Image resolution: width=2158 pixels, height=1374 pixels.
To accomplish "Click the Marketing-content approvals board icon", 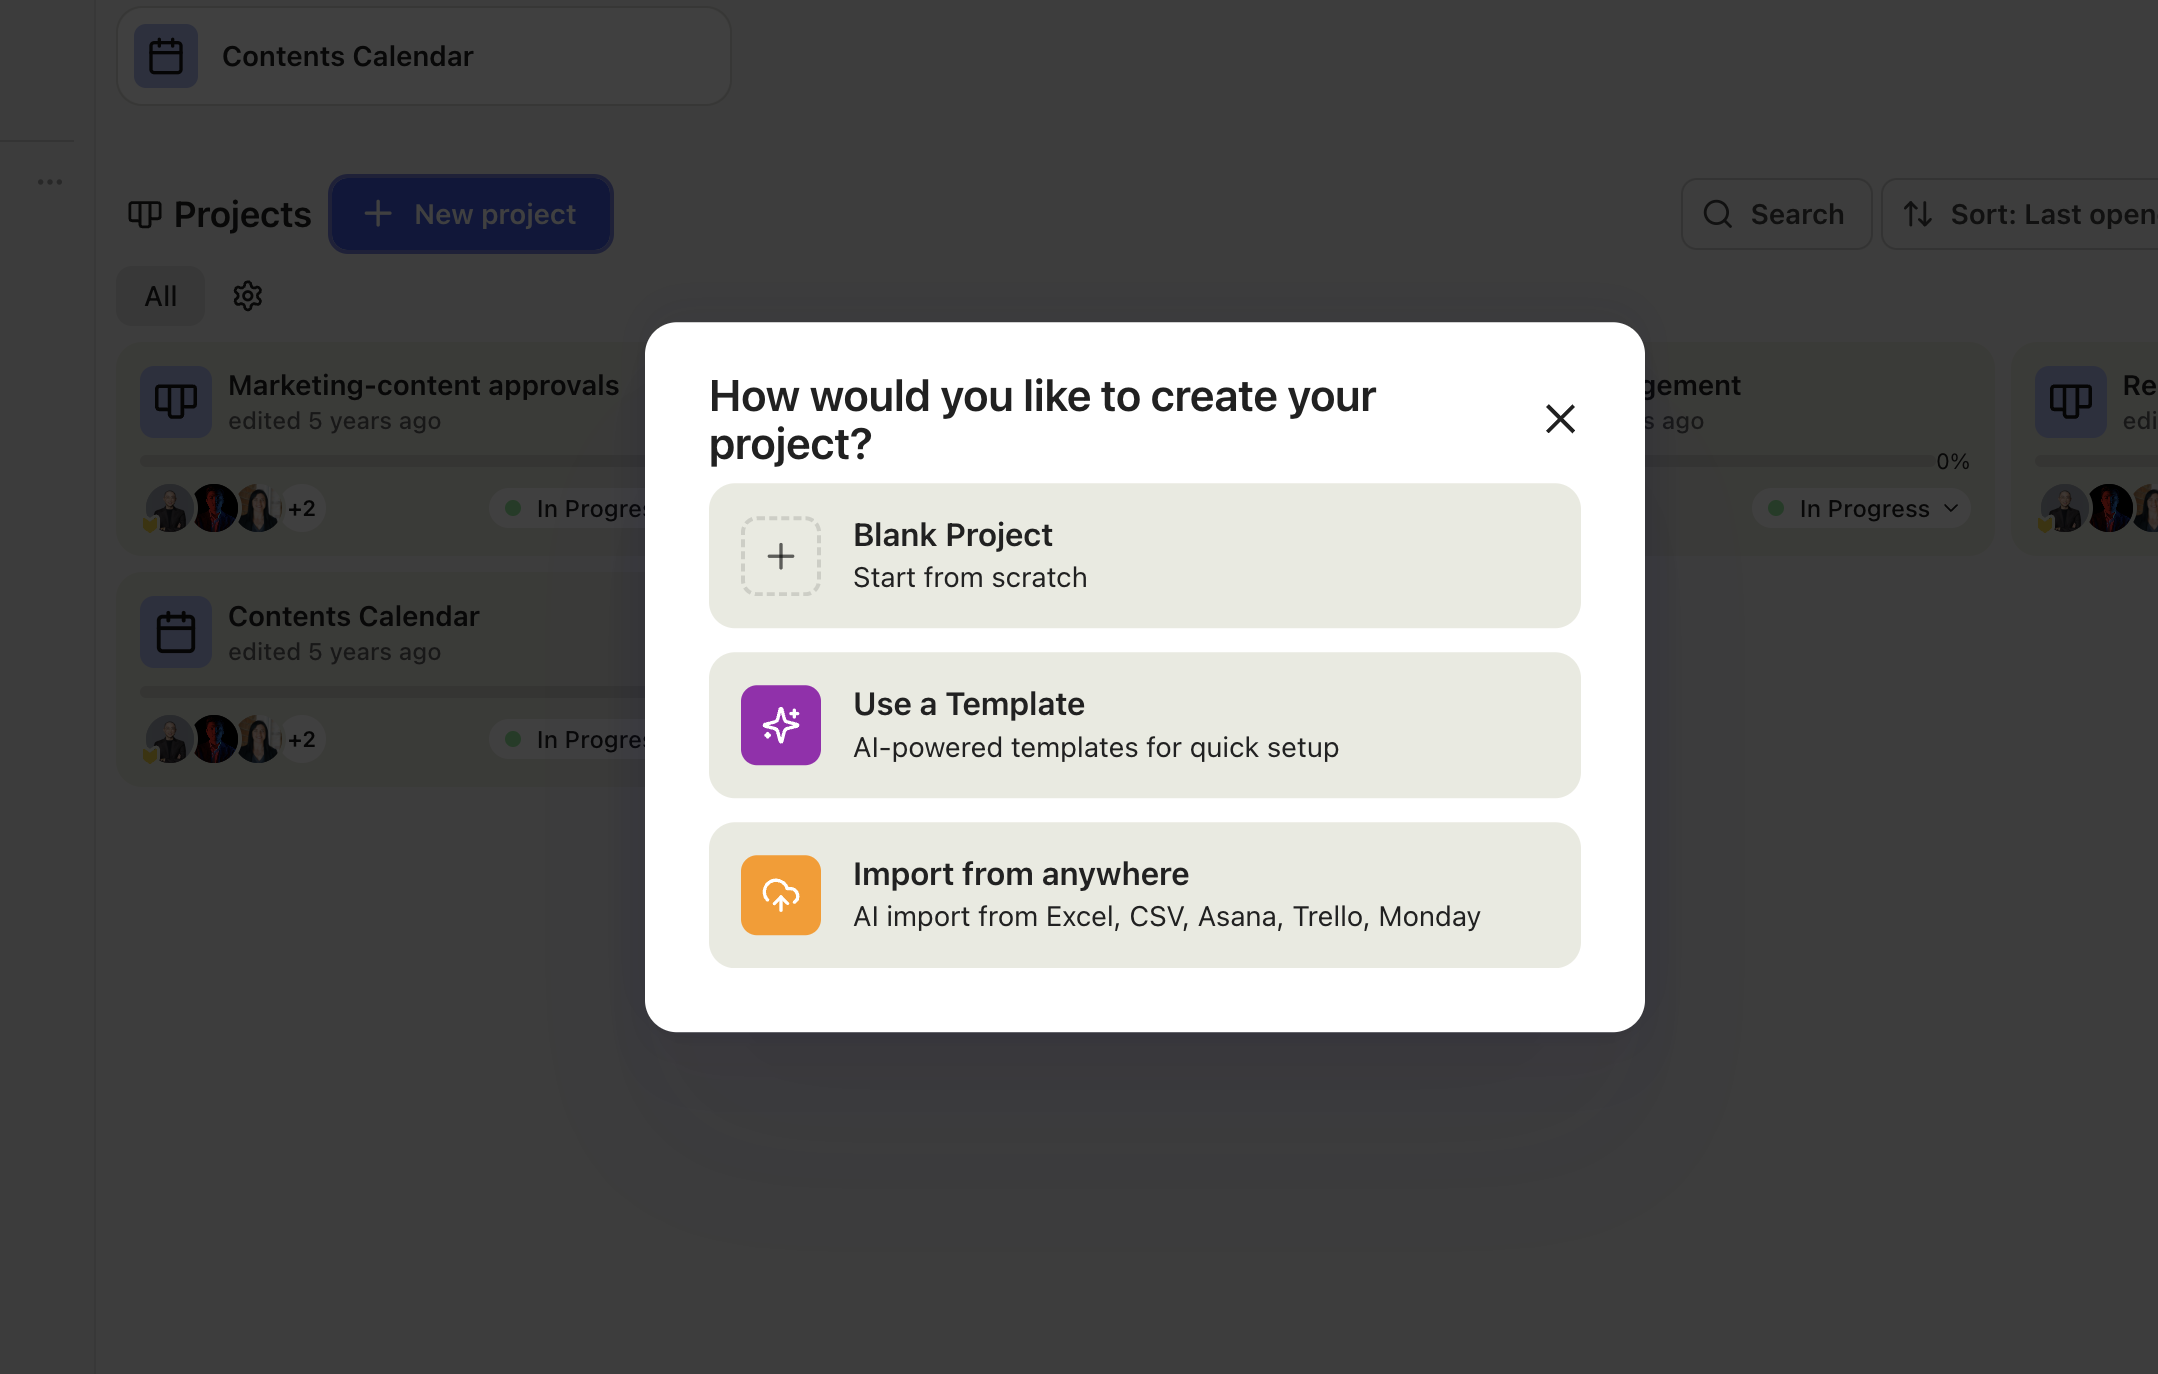I will (x=176, y=402).
